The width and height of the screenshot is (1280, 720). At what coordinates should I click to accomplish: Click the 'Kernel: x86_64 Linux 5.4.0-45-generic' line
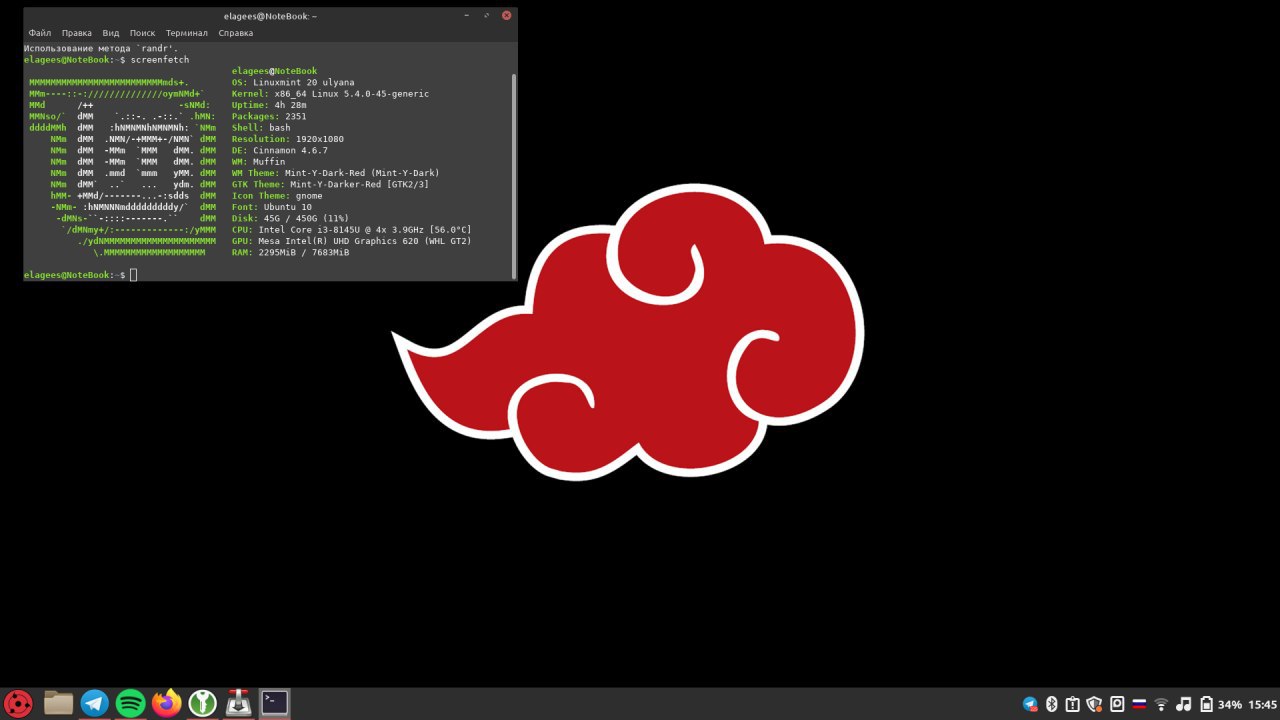[330, 94]
